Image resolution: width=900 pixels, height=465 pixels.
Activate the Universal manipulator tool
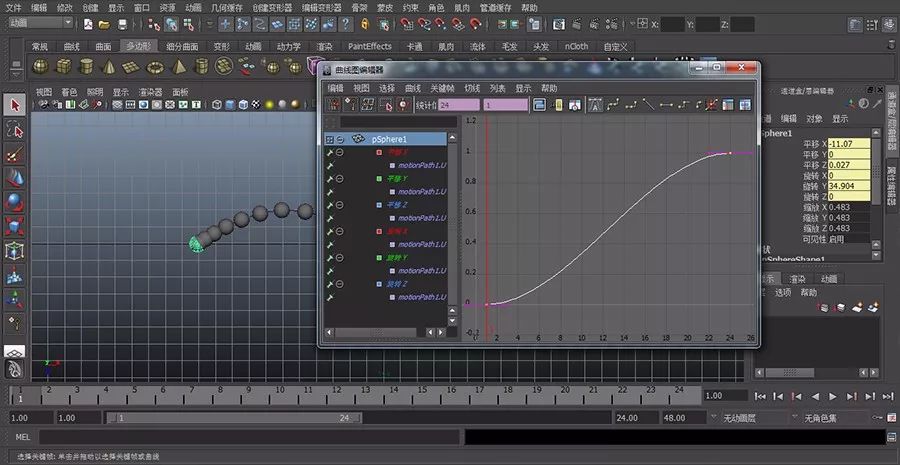[x=15, y=250]
